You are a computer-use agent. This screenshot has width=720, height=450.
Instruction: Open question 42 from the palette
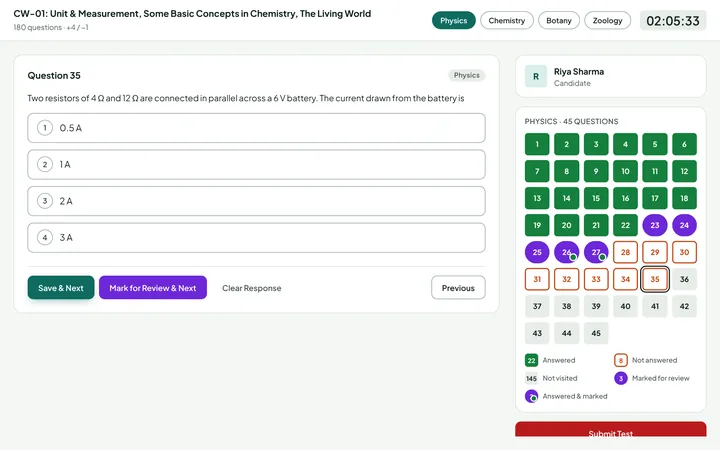(684, 306)
